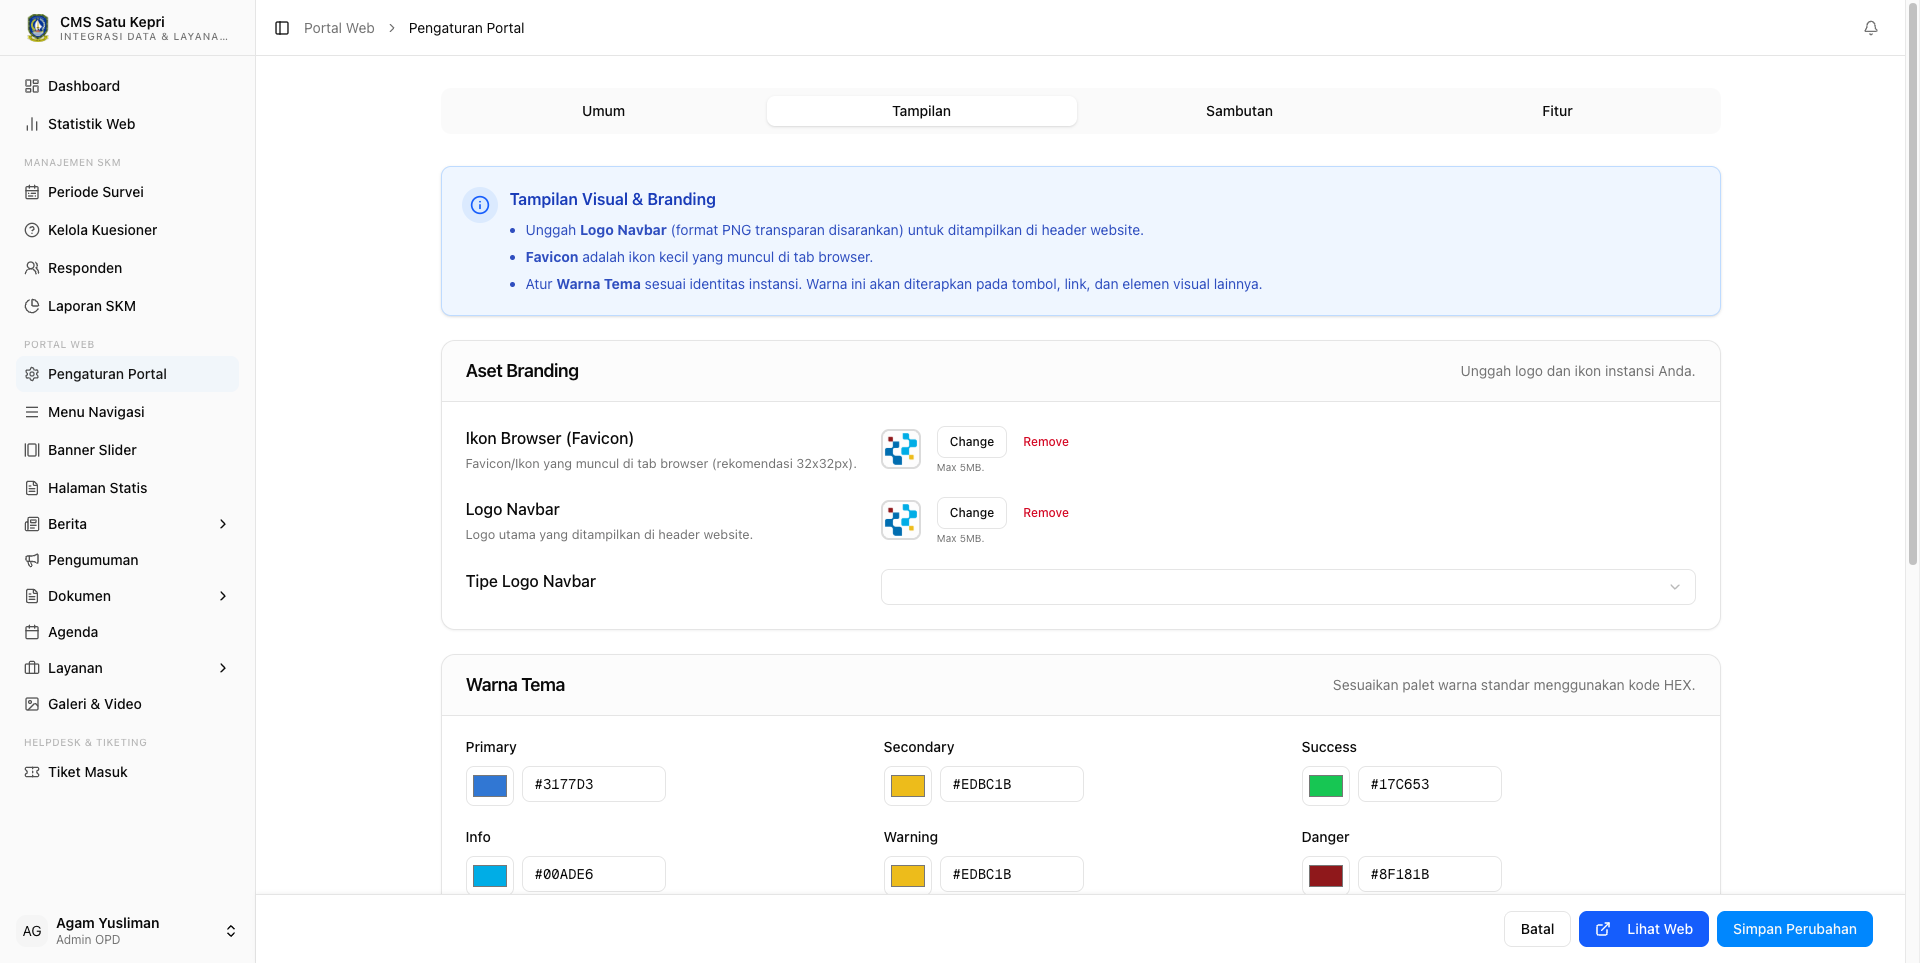The width and height of the screenshot is (1920, 963).
Task: Click the info icon in Tampilan Visual banner
Action: [480, 205]
